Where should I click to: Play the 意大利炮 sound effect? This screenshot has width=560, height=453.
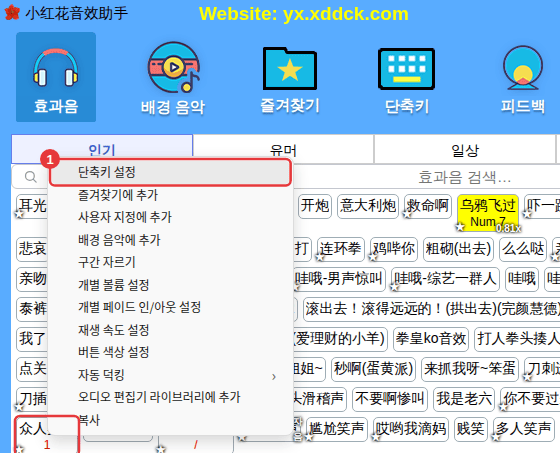(x=368, y=206)
